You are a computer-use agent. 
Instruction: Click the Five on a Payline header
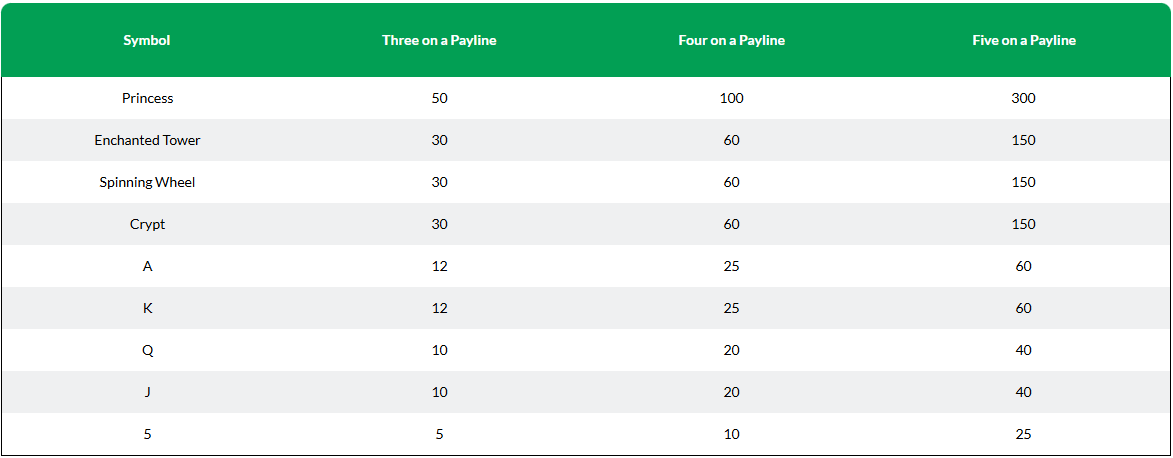coord(1023,40)
